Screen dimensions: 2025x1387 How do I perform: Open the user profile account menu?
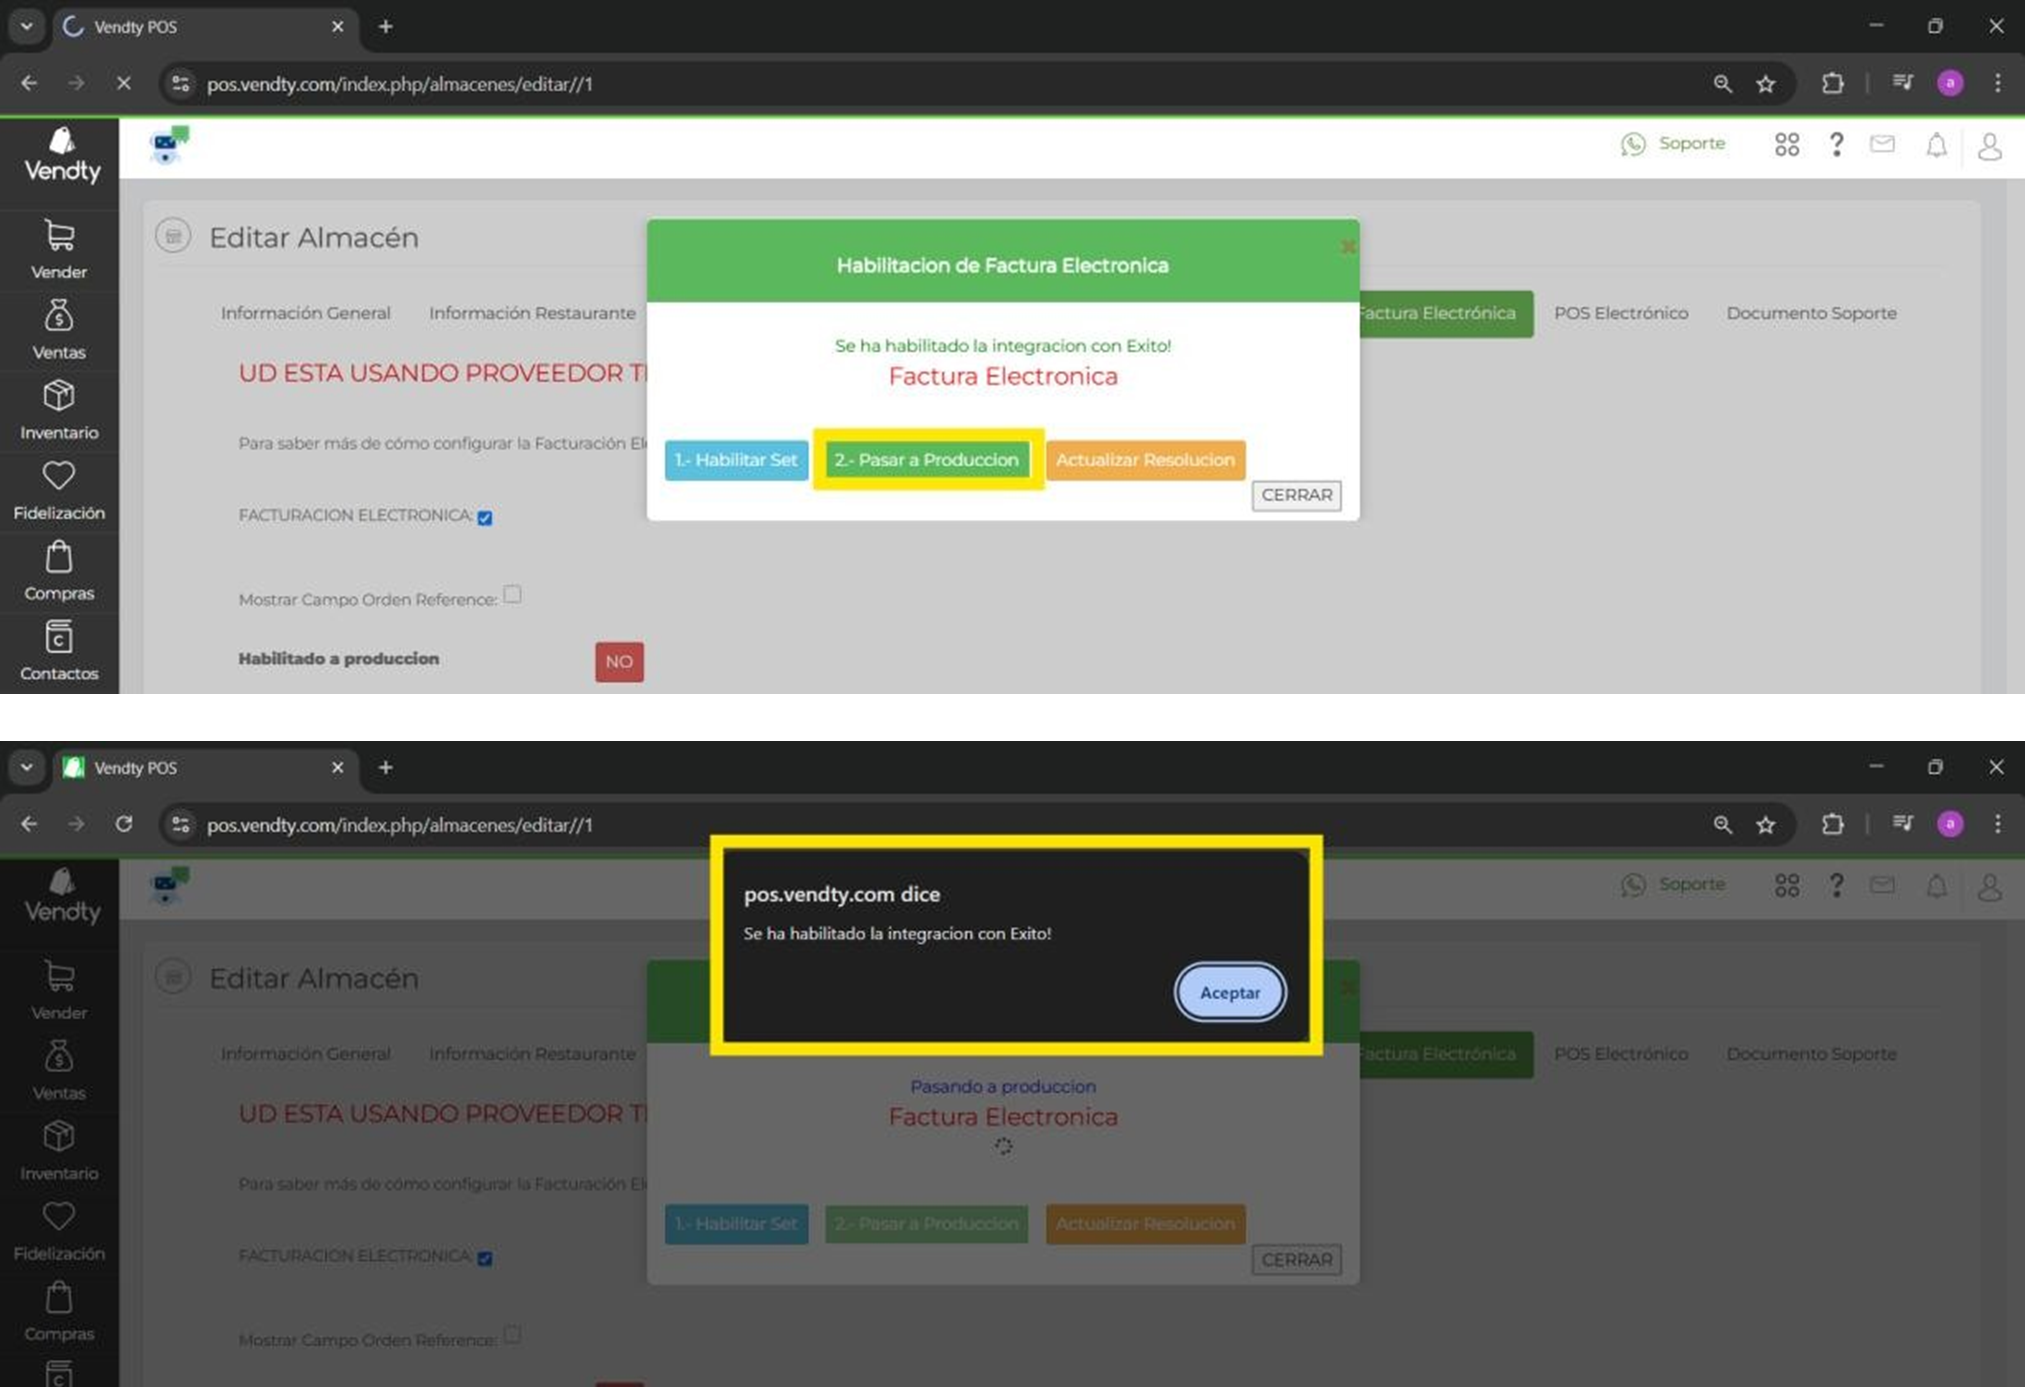1989,146
